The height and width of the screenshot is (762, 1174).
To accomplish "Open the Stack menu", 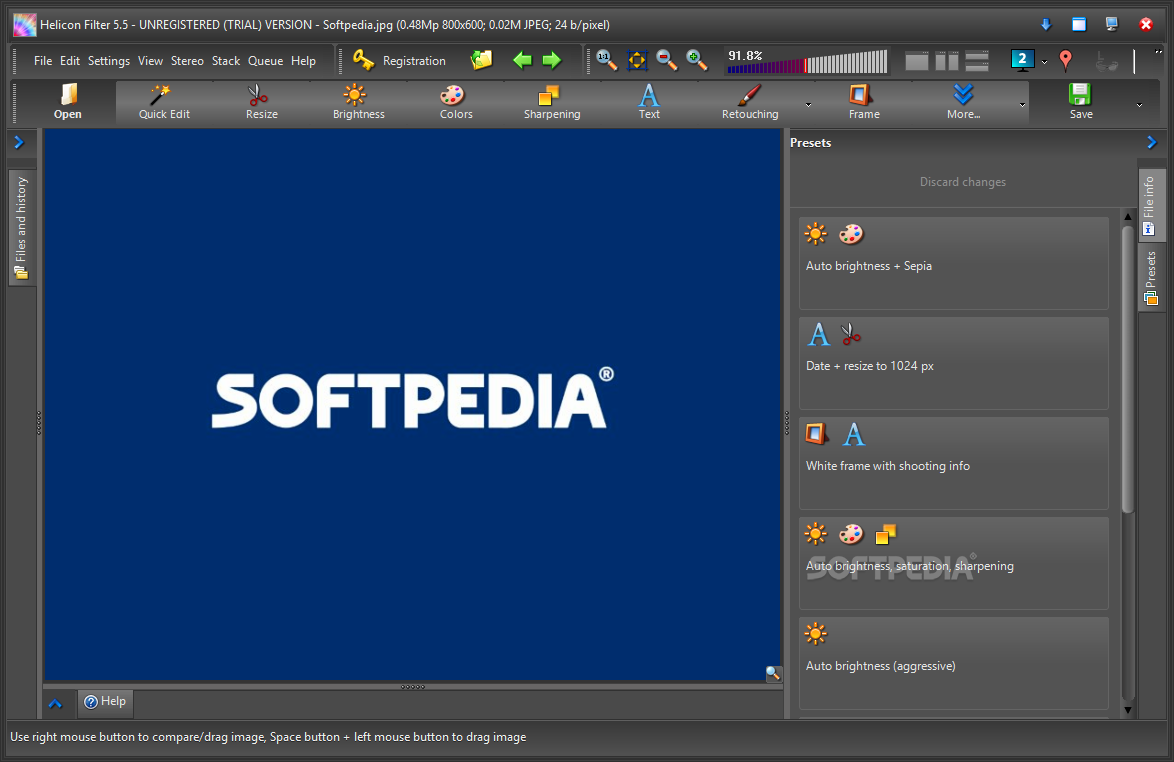I will [226, 61].
